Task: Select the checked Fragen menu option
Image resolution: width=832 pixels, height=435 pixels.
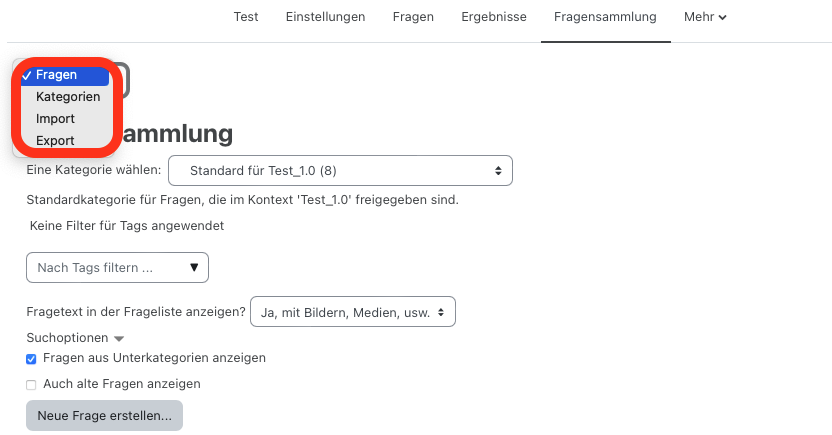Action: [57, 75]
